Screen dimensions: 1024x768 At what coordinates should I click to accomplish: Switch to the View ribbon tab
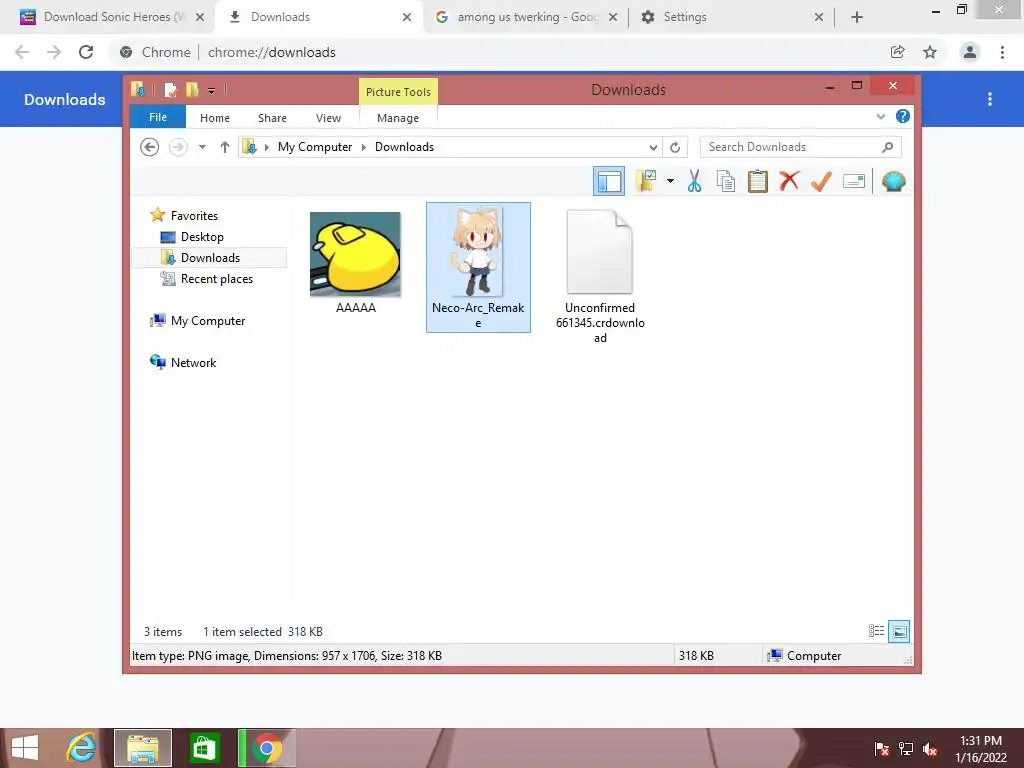coord(328,118)
